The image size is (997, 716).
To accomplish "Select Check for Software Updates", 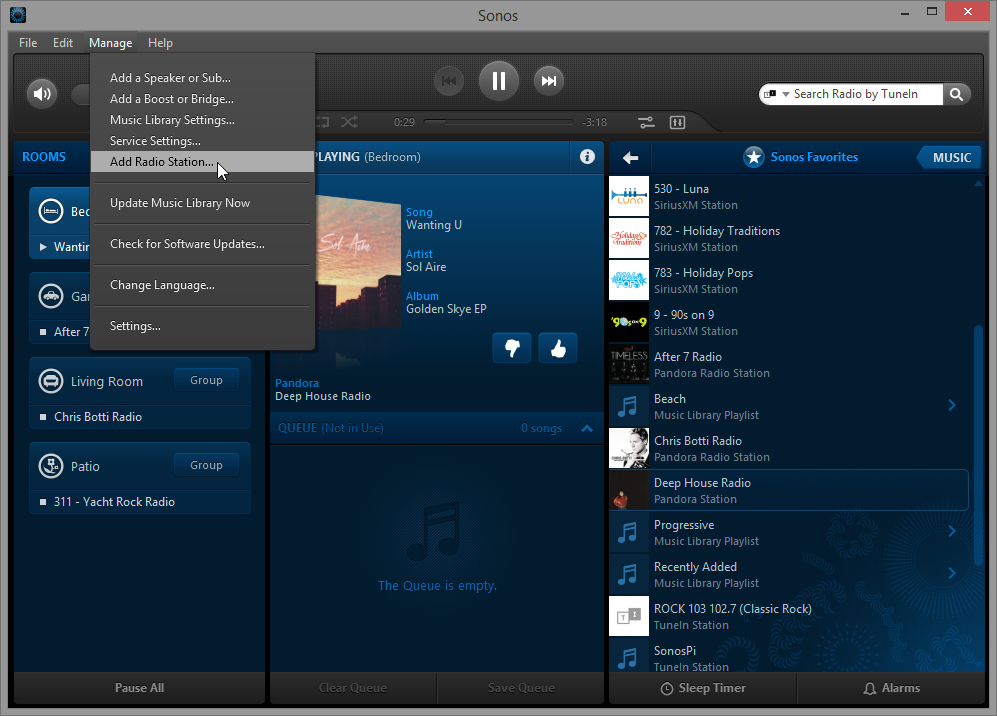I will [x=202, y=244].
